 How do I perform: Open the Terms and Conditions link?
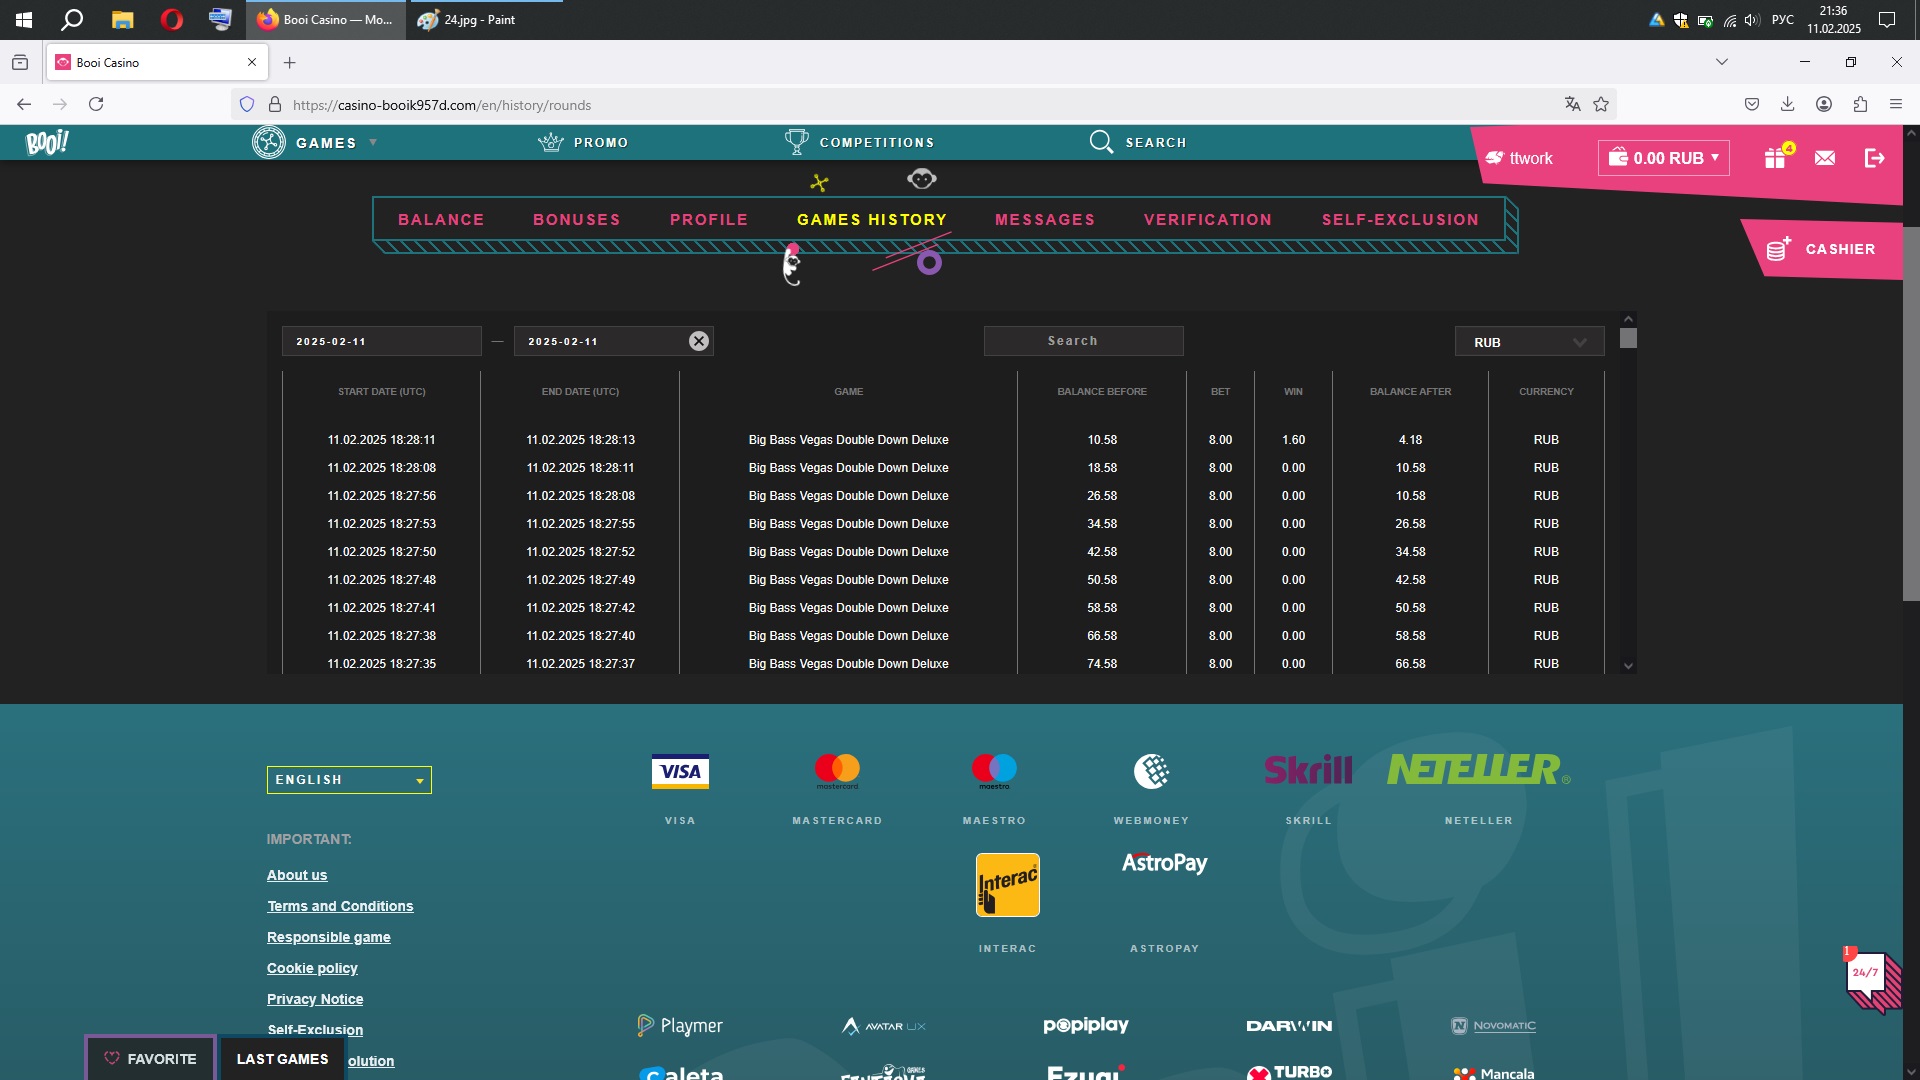pos(340,906)
